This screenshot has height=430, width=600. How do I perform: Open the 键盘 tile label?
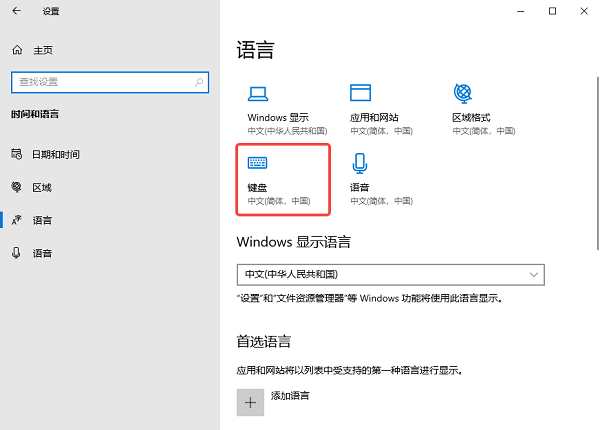(x=257, y=187)
